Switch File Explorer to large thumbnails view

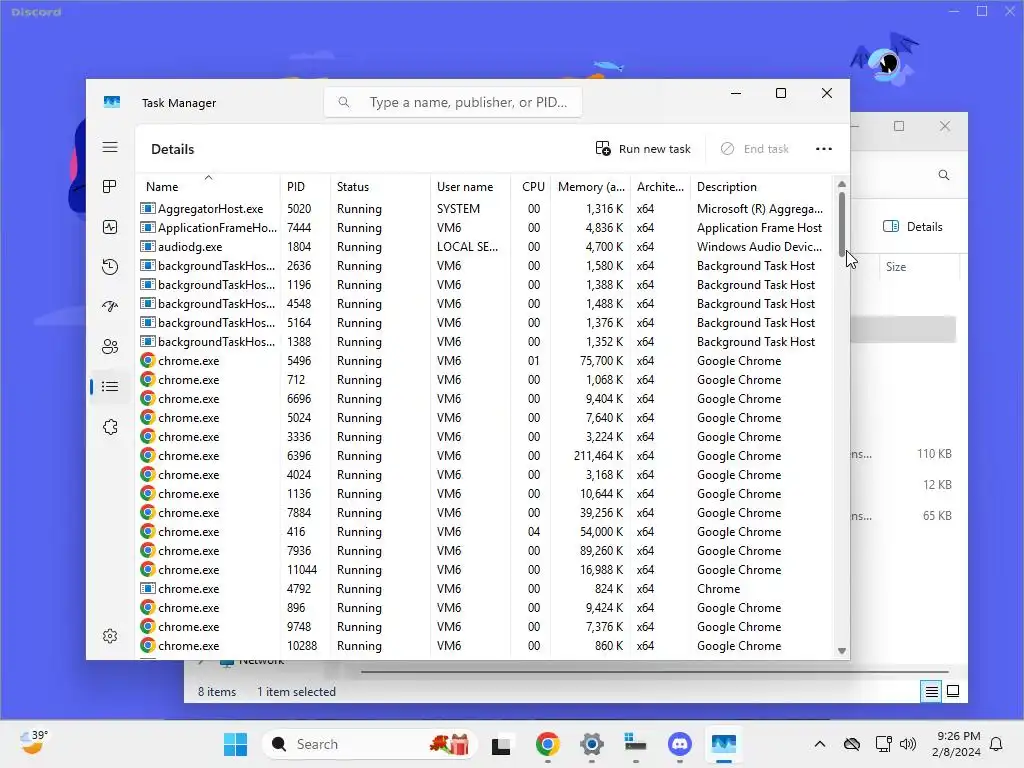[x=953, y=691]
